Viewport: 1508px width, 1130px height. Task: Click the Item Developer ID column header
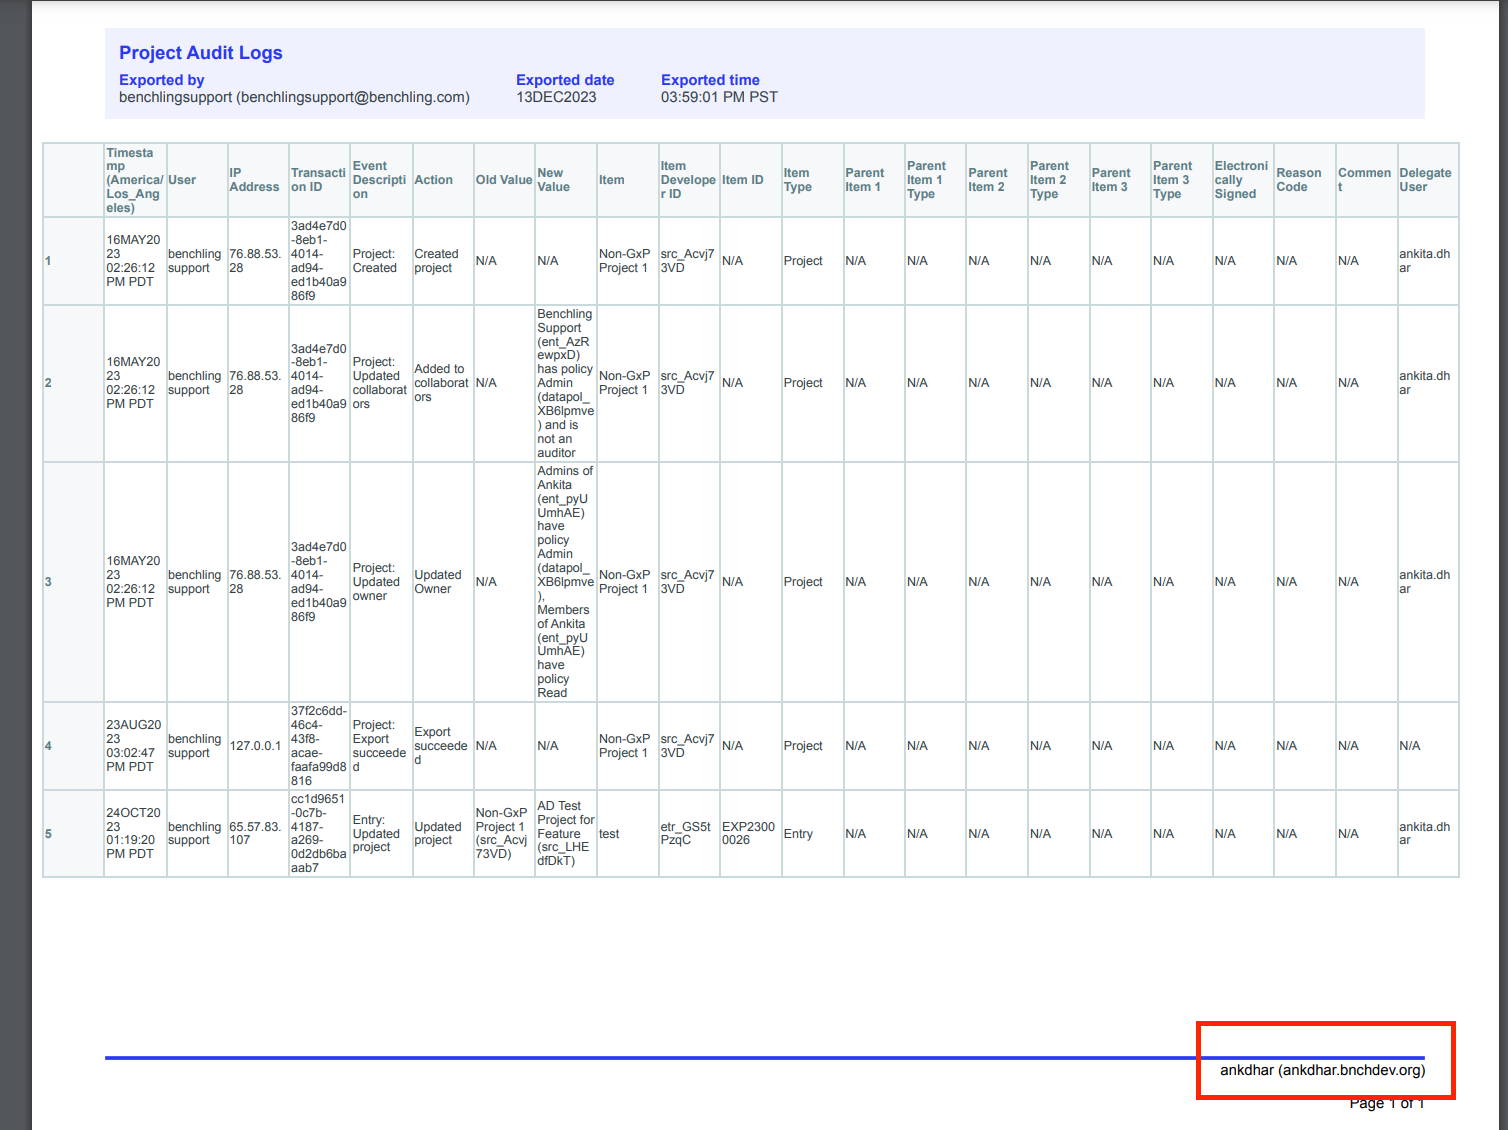(689, 180)
